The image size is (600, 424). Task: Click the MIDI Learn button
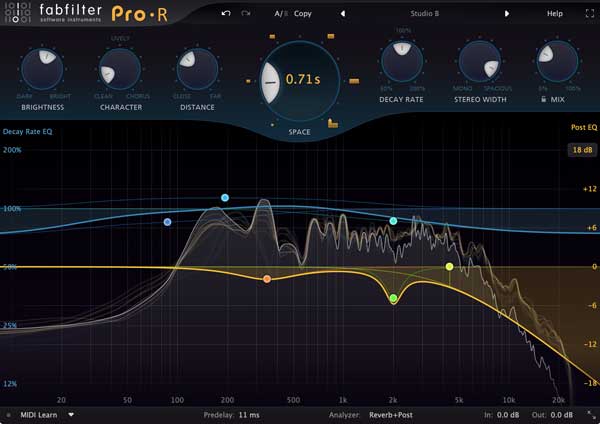(39, 415)
